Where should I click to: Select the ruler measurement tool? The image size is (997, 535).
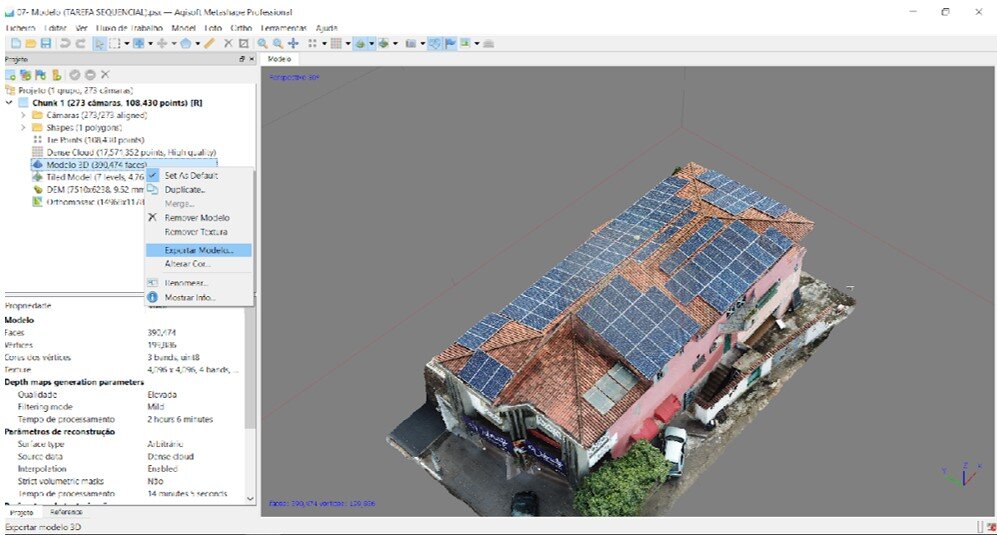tap(210, 44)
